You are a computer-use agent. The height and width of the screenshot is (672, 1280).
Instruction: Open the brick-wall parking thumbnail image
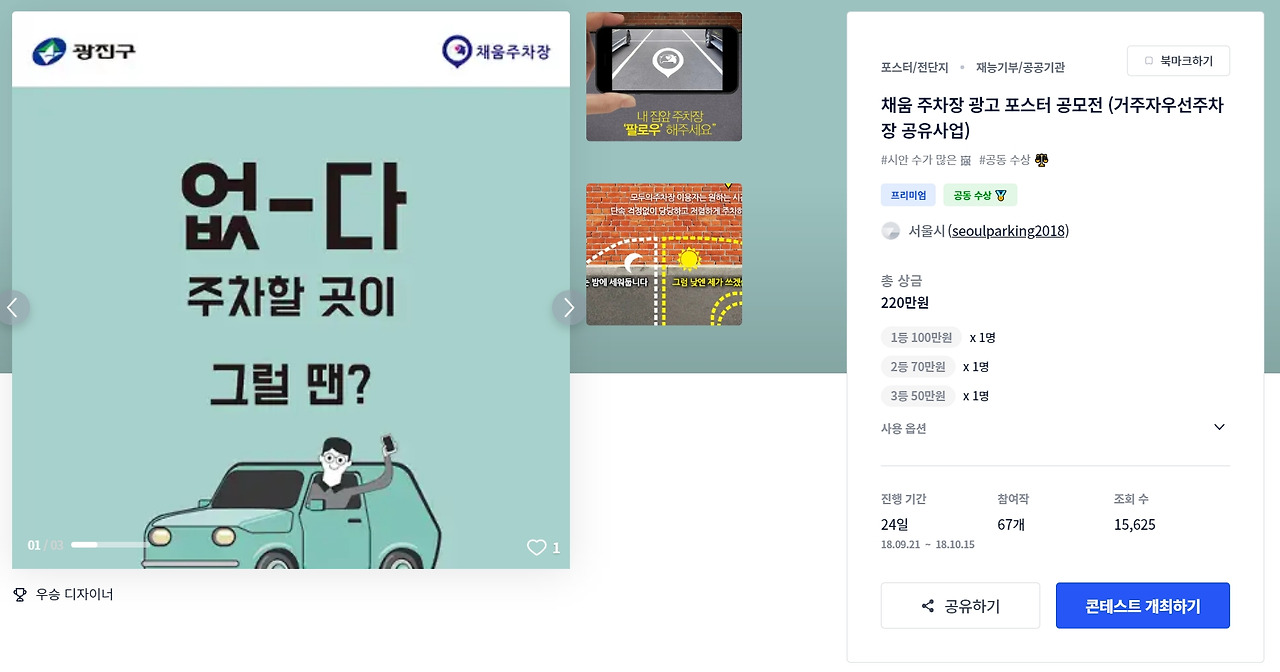pos(664,254)
